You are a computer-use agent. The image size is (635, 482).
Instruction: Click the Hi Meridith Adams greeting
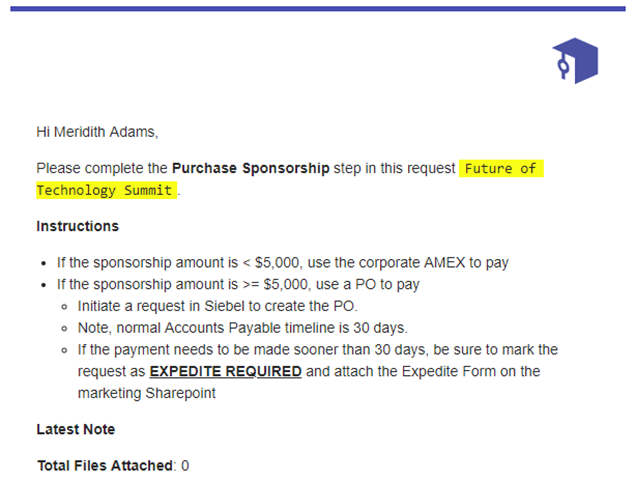tap(97, 132)
